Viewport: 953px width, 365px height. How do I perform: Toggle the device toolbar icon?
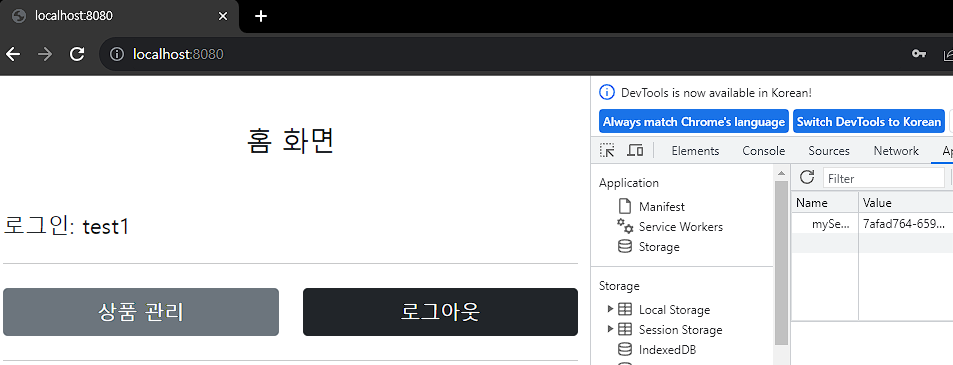(635, 151)
